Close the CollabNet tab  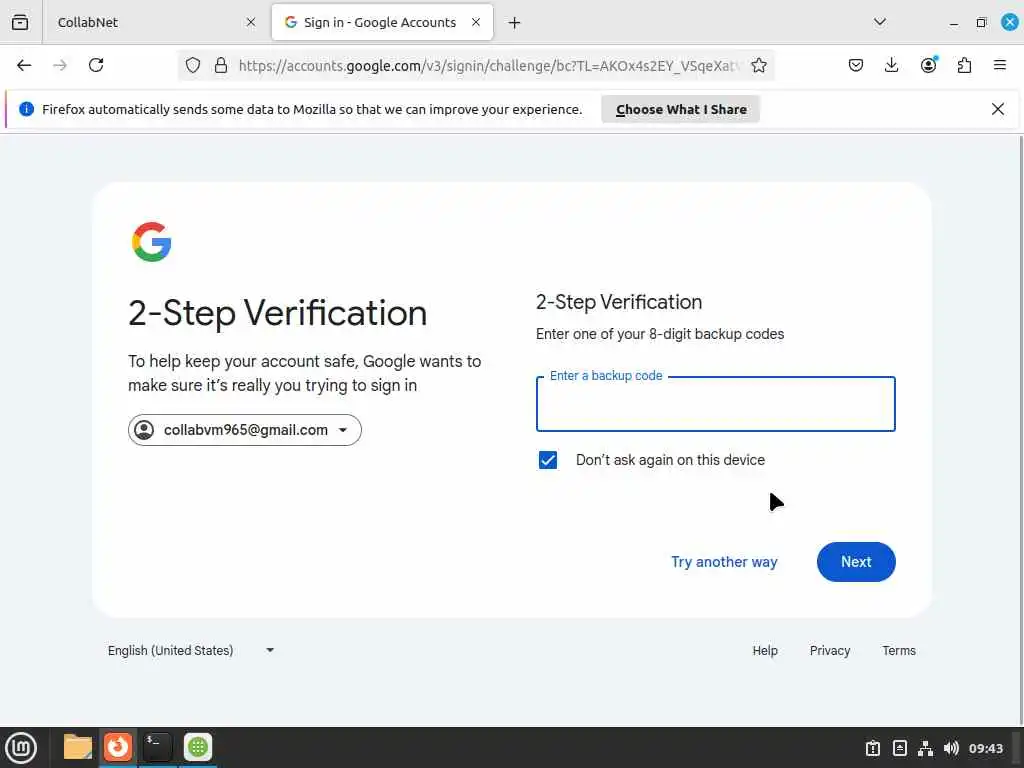(251, 22)
